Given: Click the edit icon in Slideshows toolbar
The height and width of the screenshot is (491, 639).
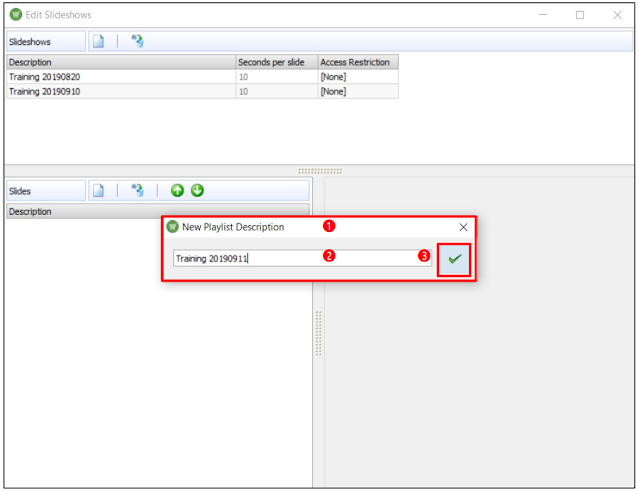Looking at the screenshot, I should pos(137,41).
